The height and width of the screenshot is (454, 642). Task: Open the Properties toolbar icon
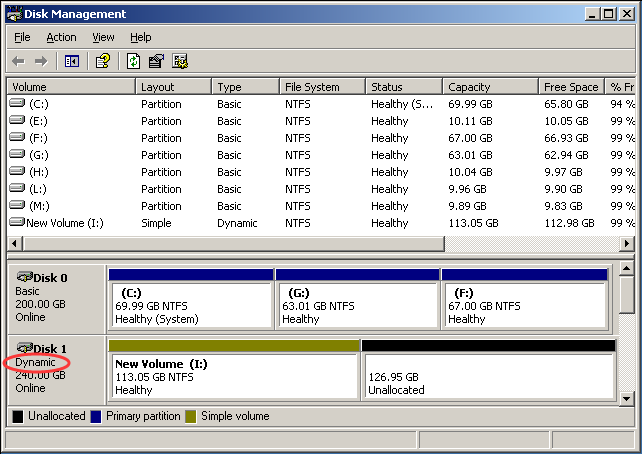tap(156, 61)
